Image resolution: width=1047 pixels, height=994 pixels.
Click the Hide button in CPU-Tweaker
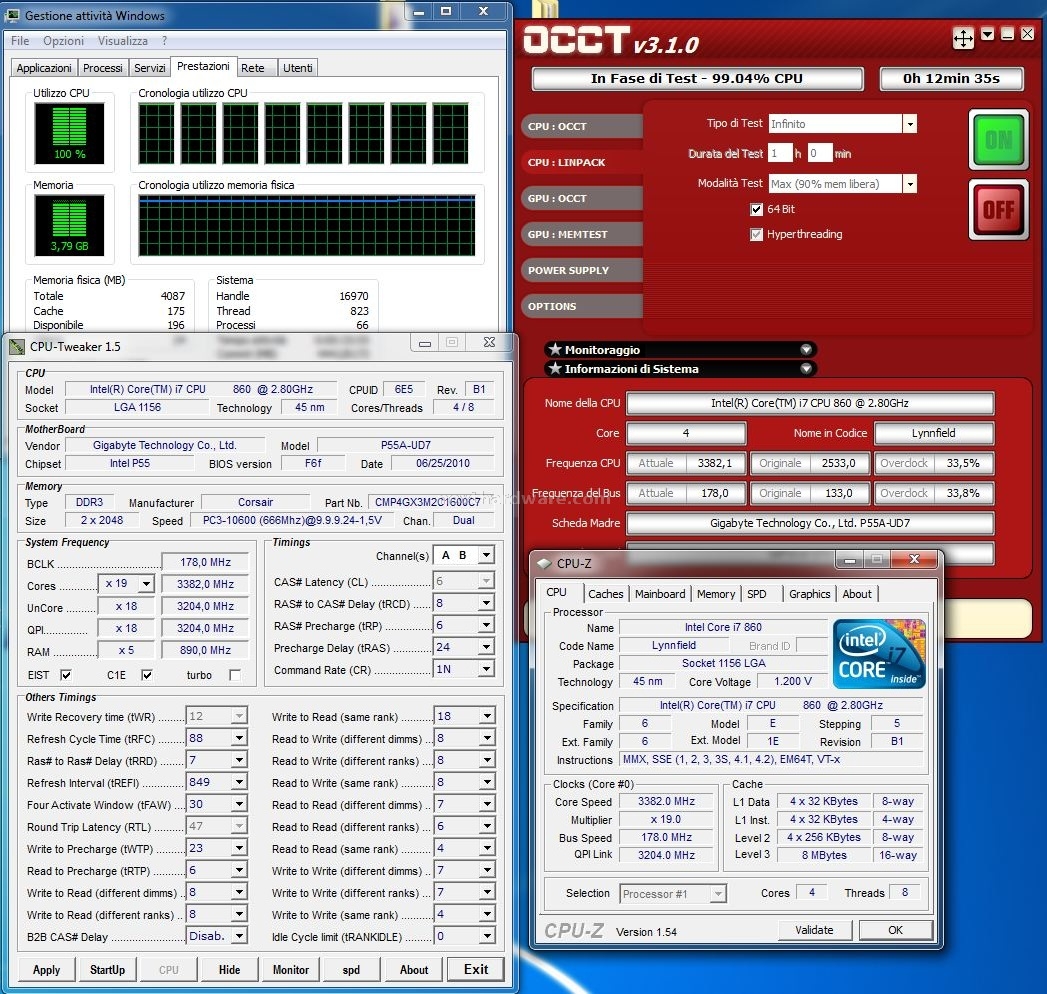(229, 969)
